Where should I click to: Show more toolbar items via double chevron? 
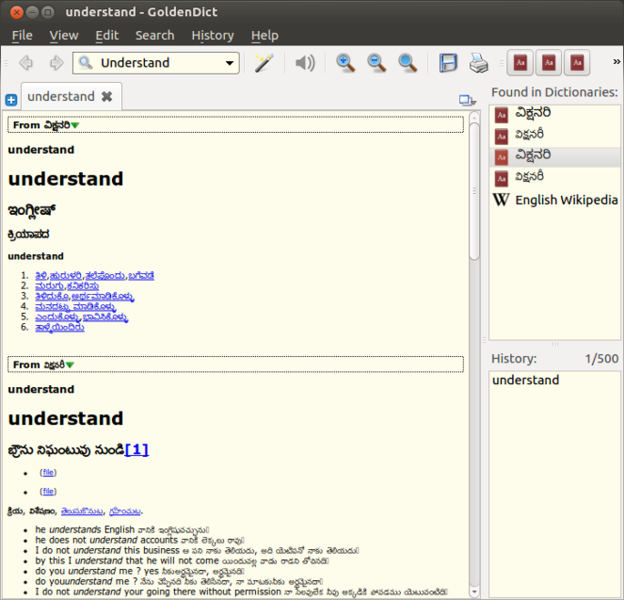point(616,62)
